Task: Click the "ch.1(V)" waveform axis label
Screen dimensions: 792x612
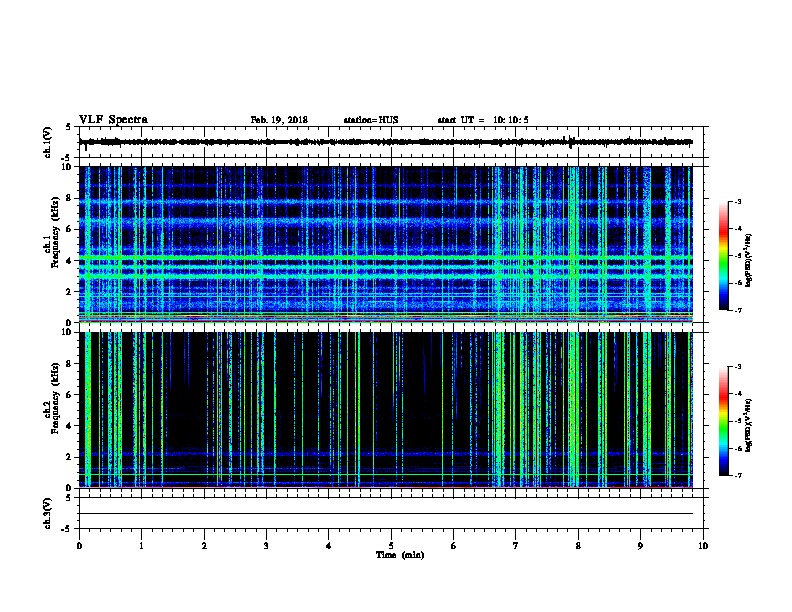Action: coord(47,142)
